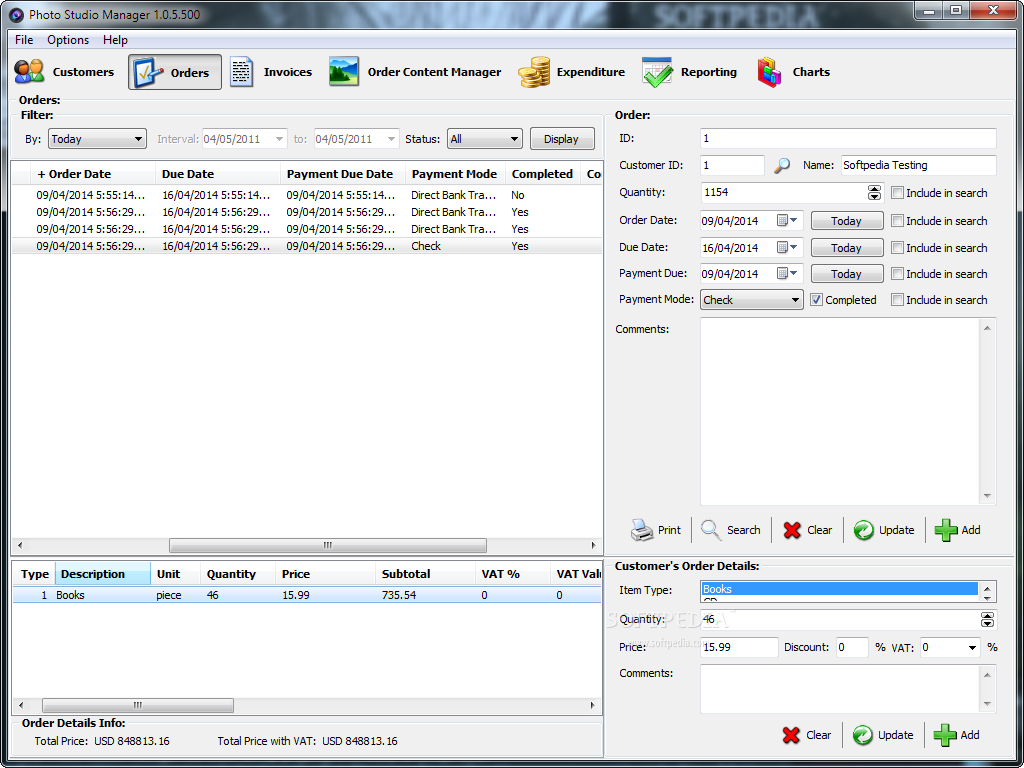
Task: Enable Include in search for Payment Mode
Action: pyautogui.click(x=898, y=300)
